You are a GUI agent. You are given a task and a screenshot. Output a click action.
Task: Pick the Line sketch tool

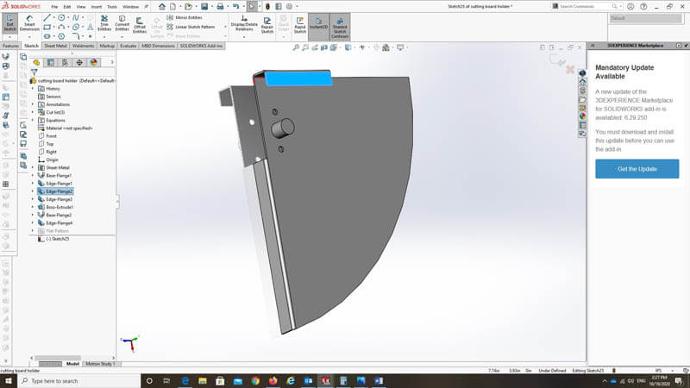[47, 18]
